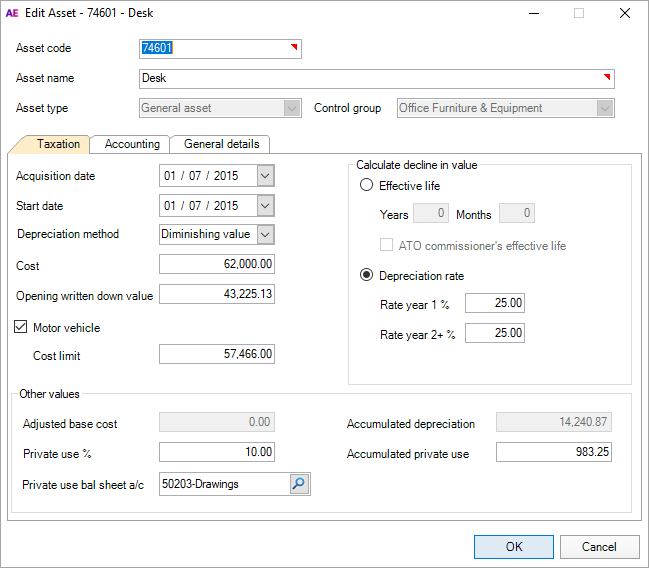Select the Taxation tab
Screen dimensions: 649x568
coord(58,144)
